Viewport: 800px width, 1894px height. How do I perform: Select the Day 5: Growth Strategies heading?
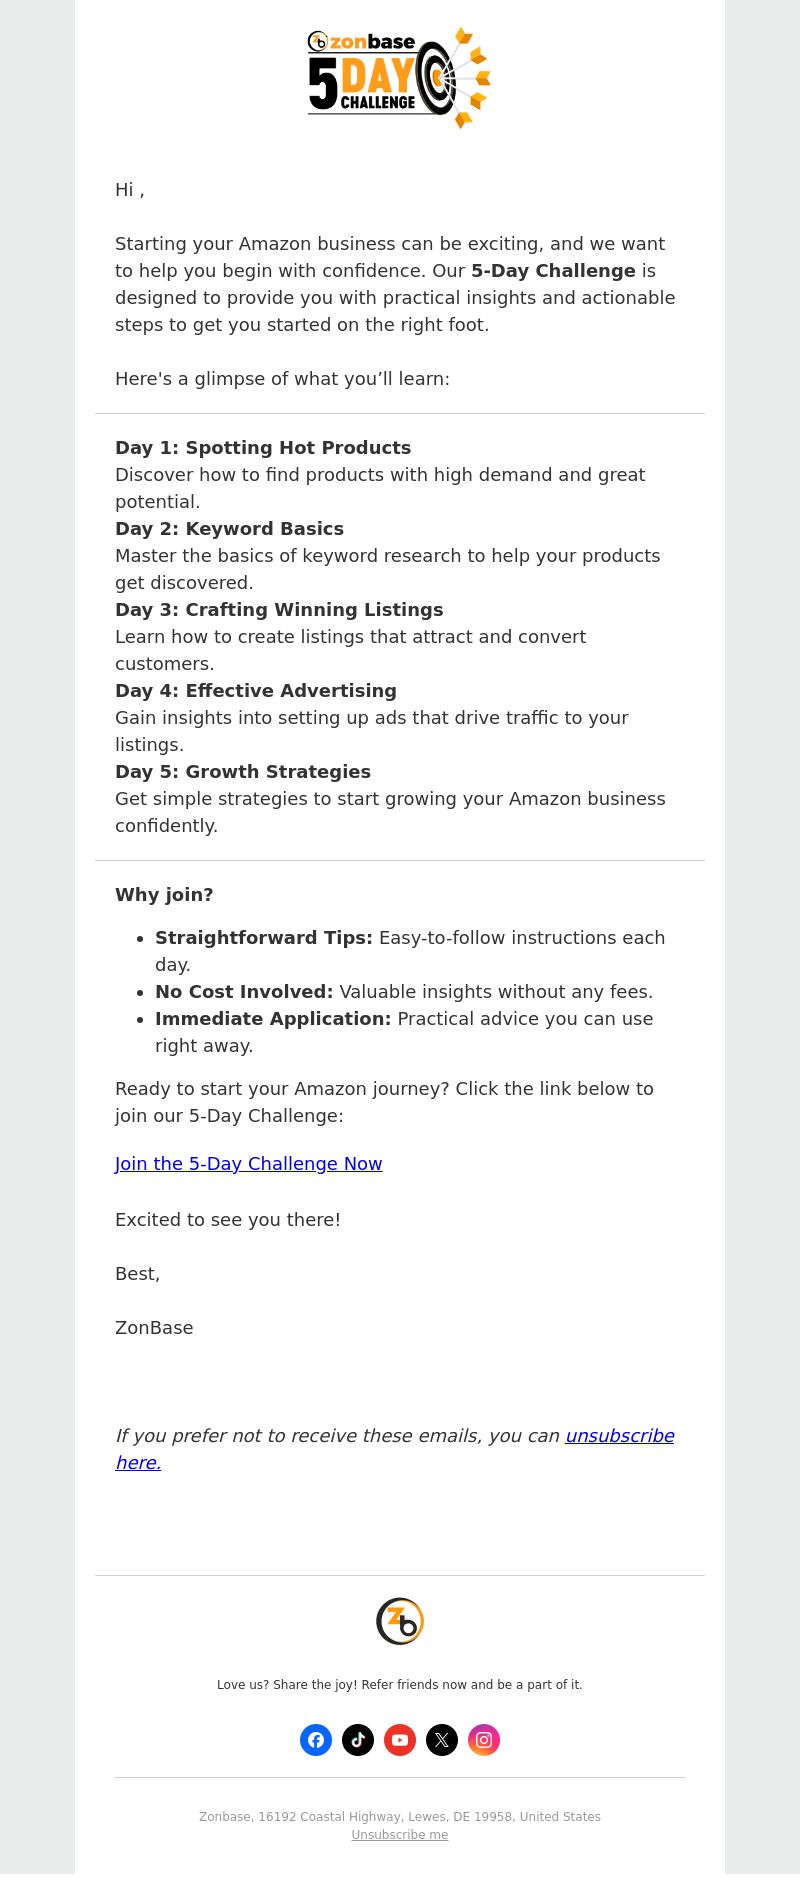tap(243, 772)
